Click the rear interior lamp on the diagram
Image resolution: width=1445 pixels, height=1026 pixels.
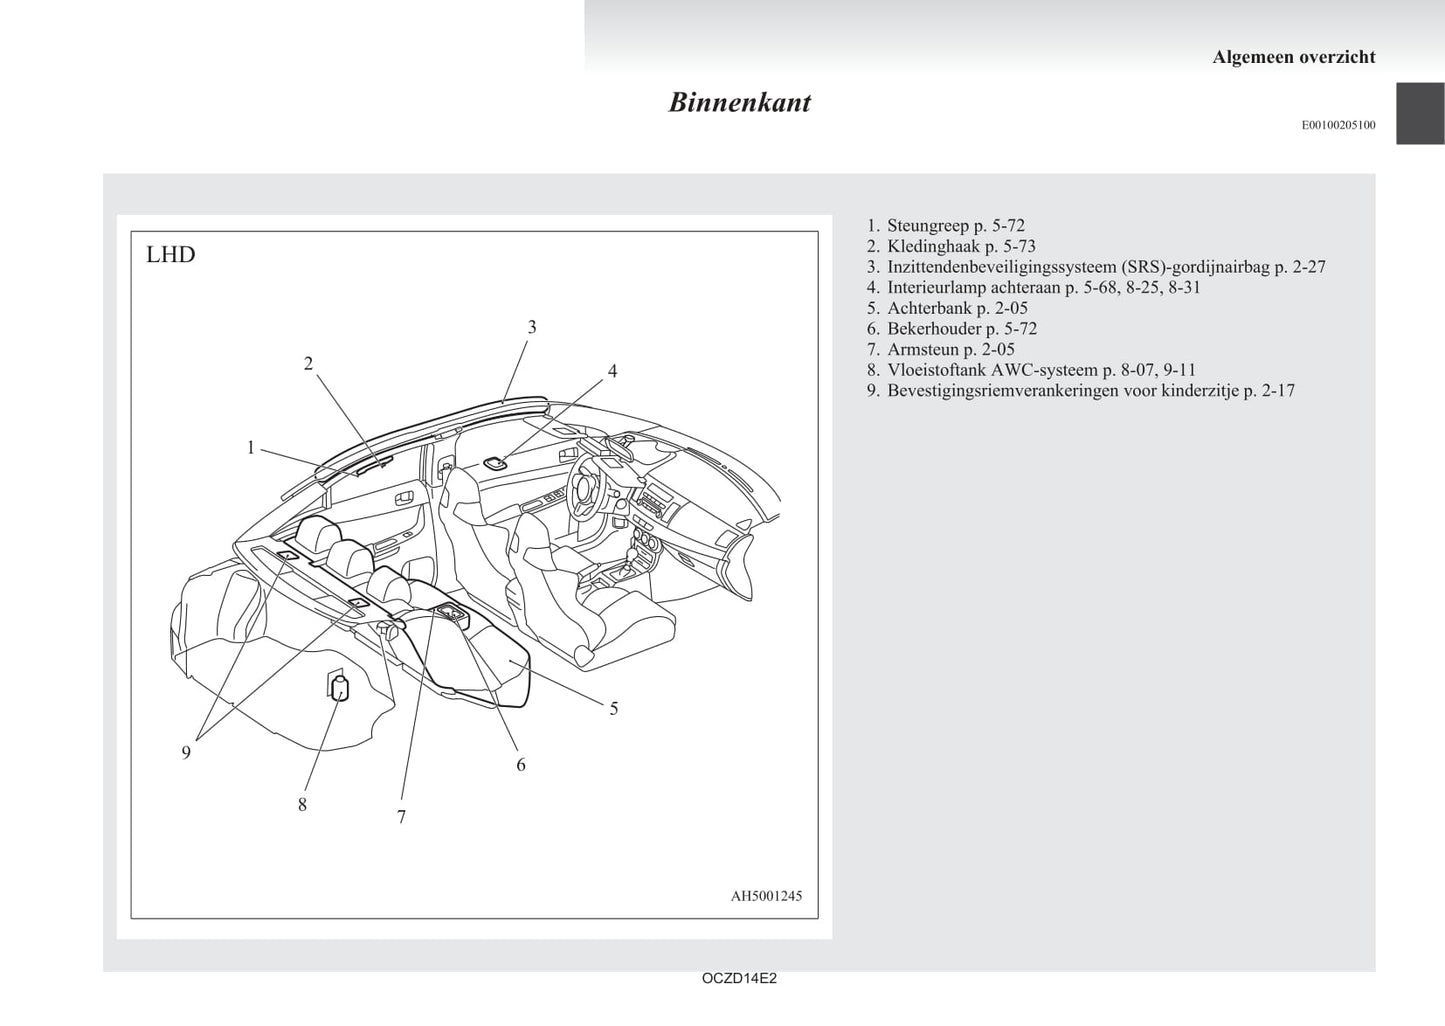tap(496, 462)
